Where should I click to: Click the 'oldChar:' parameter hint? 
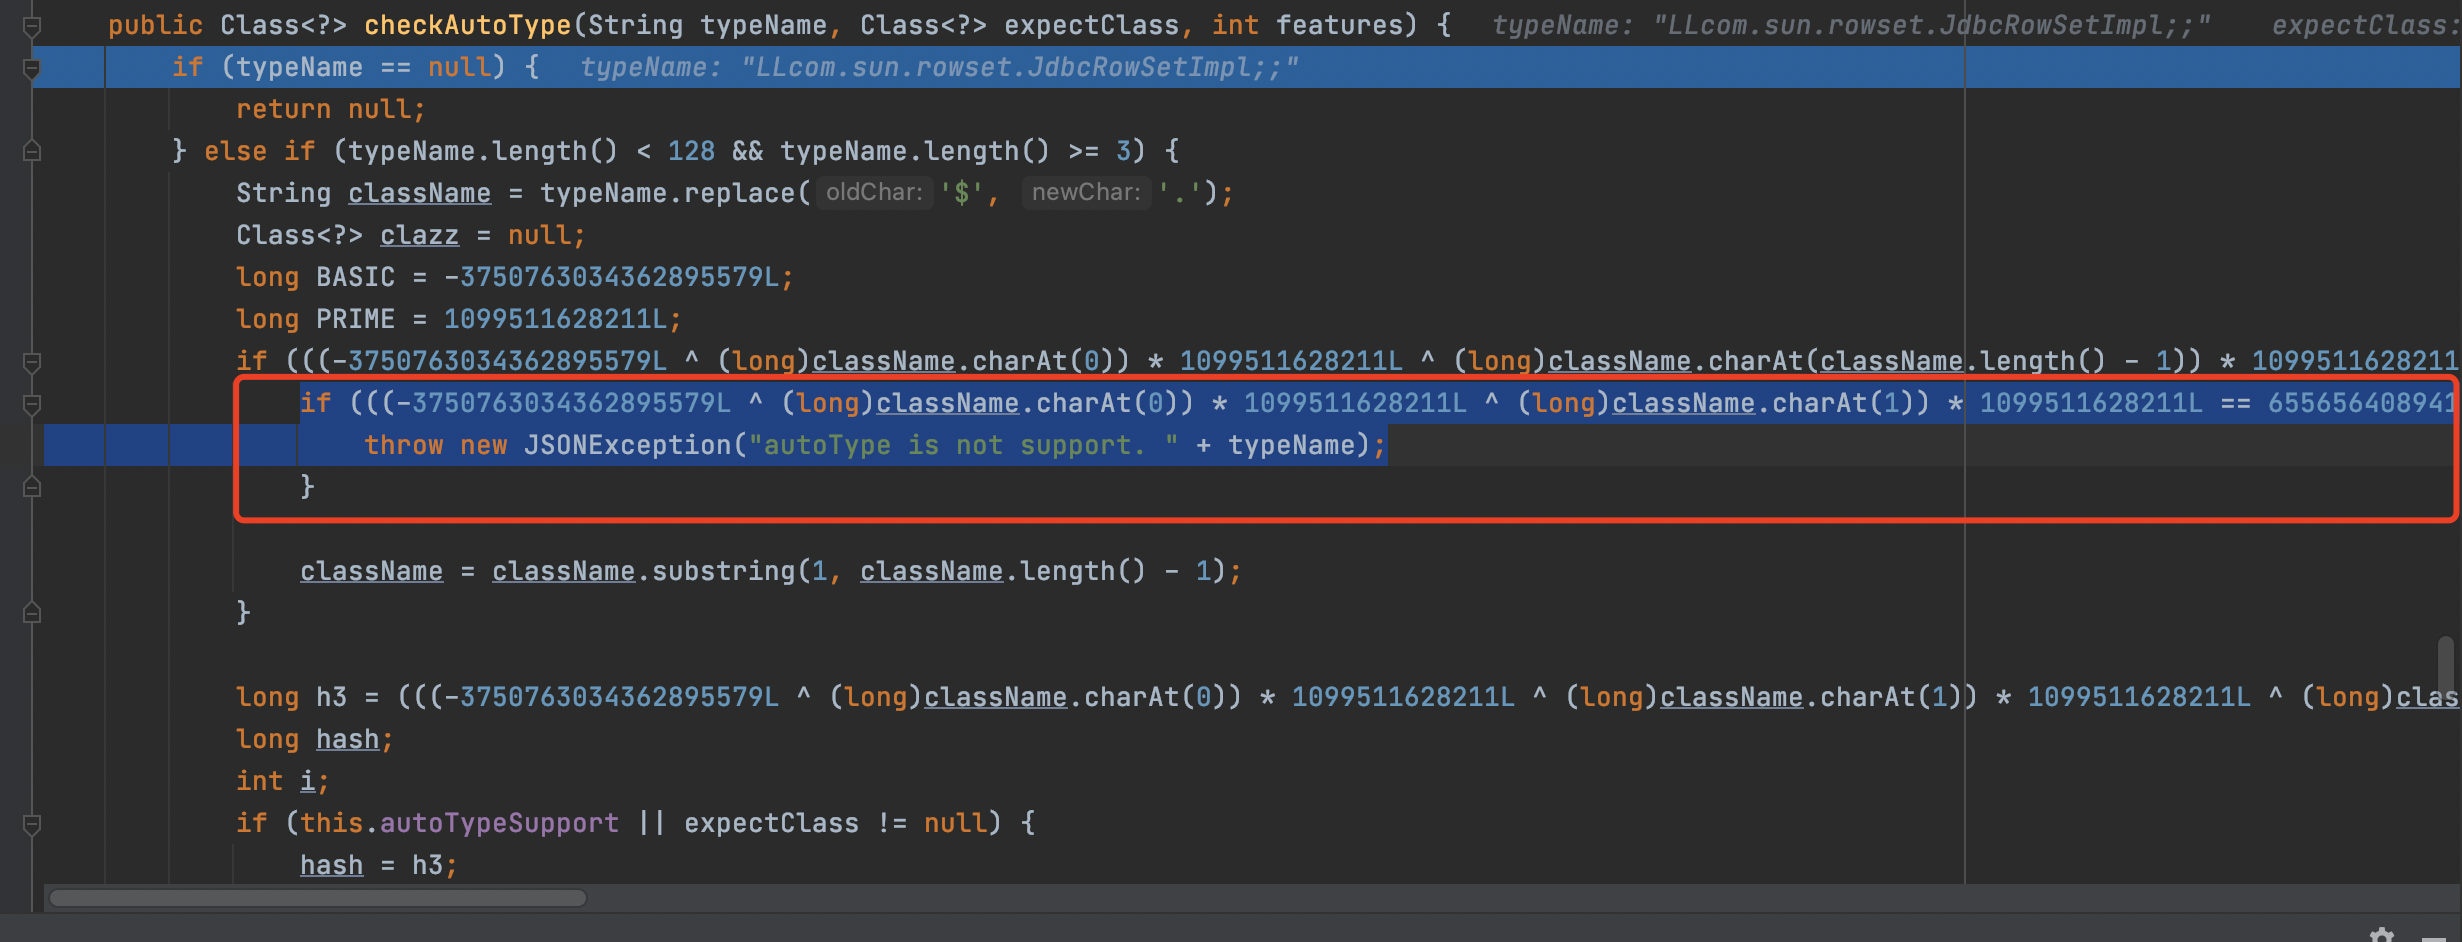pyautogui.click(x=874, y=192)
